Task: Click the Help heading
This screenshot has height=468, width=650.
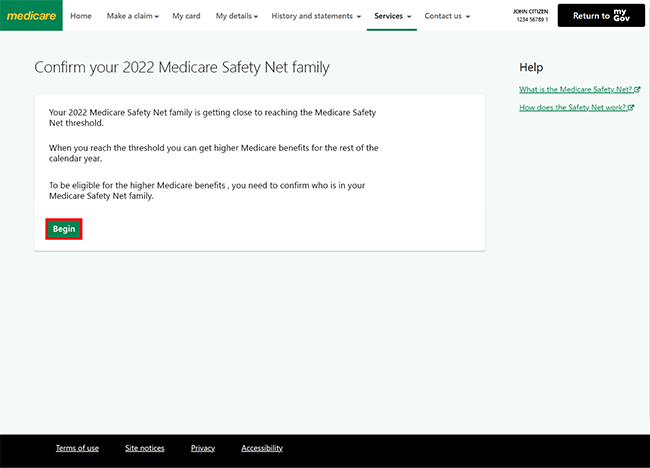Action: (531, 67)
